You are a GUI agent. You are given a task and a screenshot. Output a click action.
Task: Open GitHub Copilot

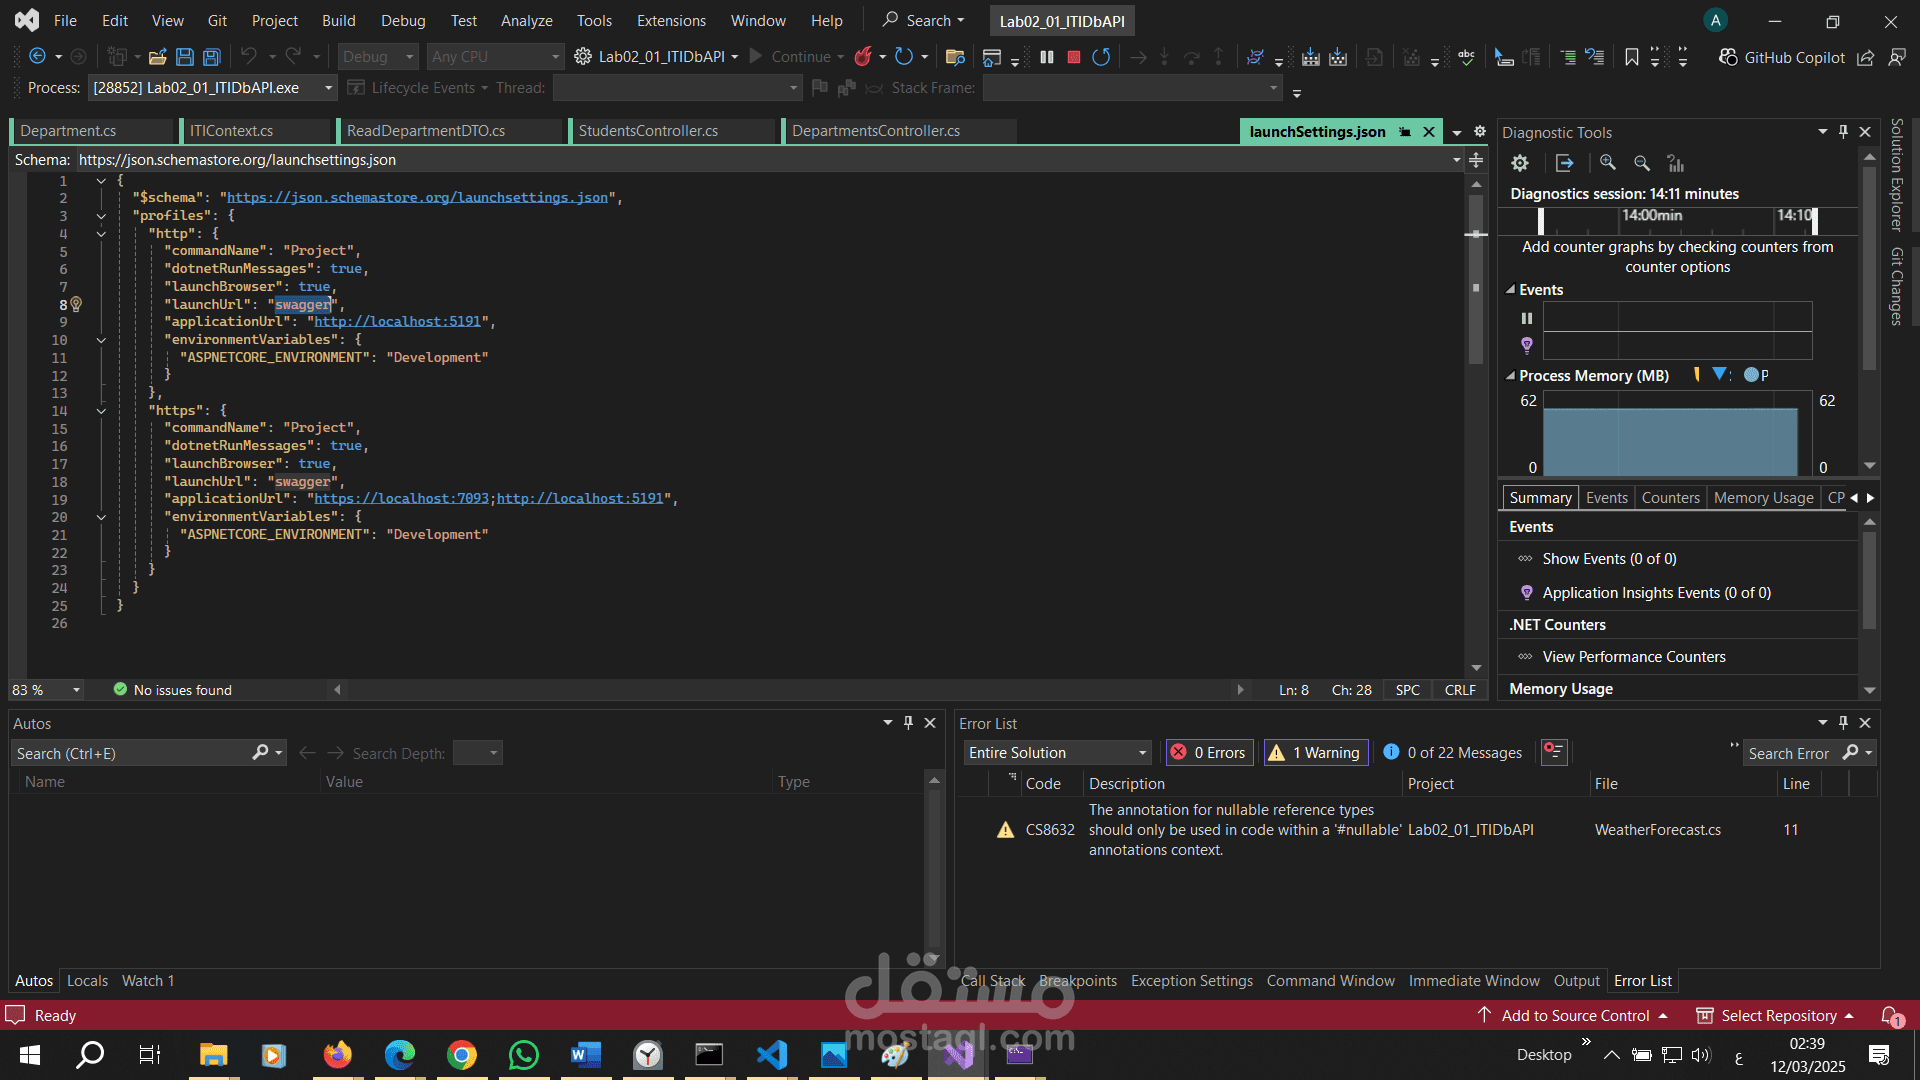(x=1782, y=57)
